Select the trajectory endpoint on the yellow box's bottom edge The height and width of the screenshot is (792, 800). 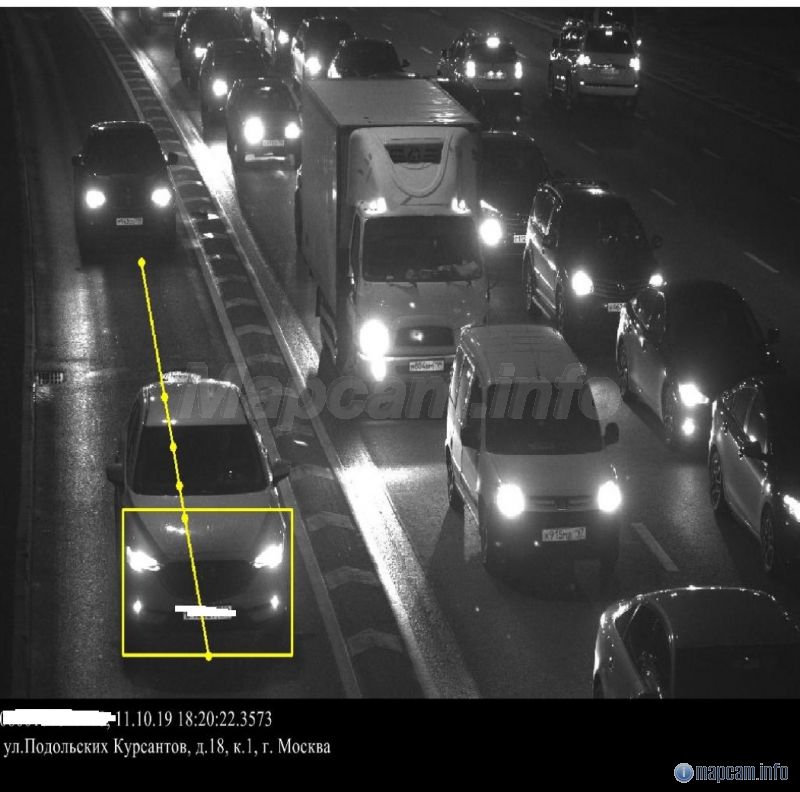click(x=208, y=657)
